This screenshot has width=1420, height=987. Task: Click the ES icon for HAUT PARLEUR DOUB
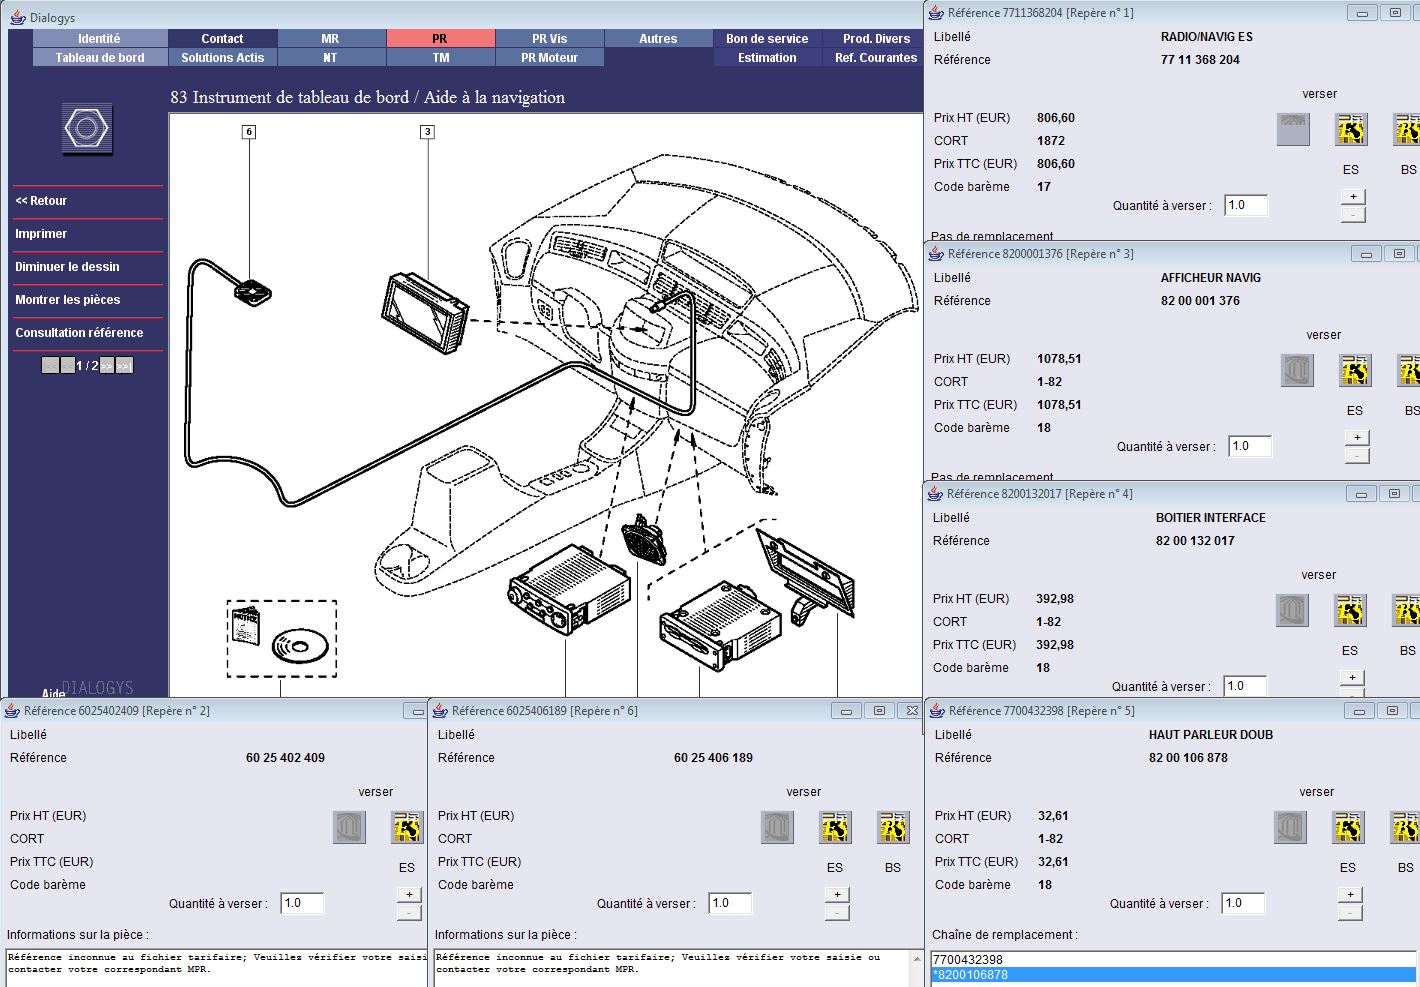tap(1348, 828)
